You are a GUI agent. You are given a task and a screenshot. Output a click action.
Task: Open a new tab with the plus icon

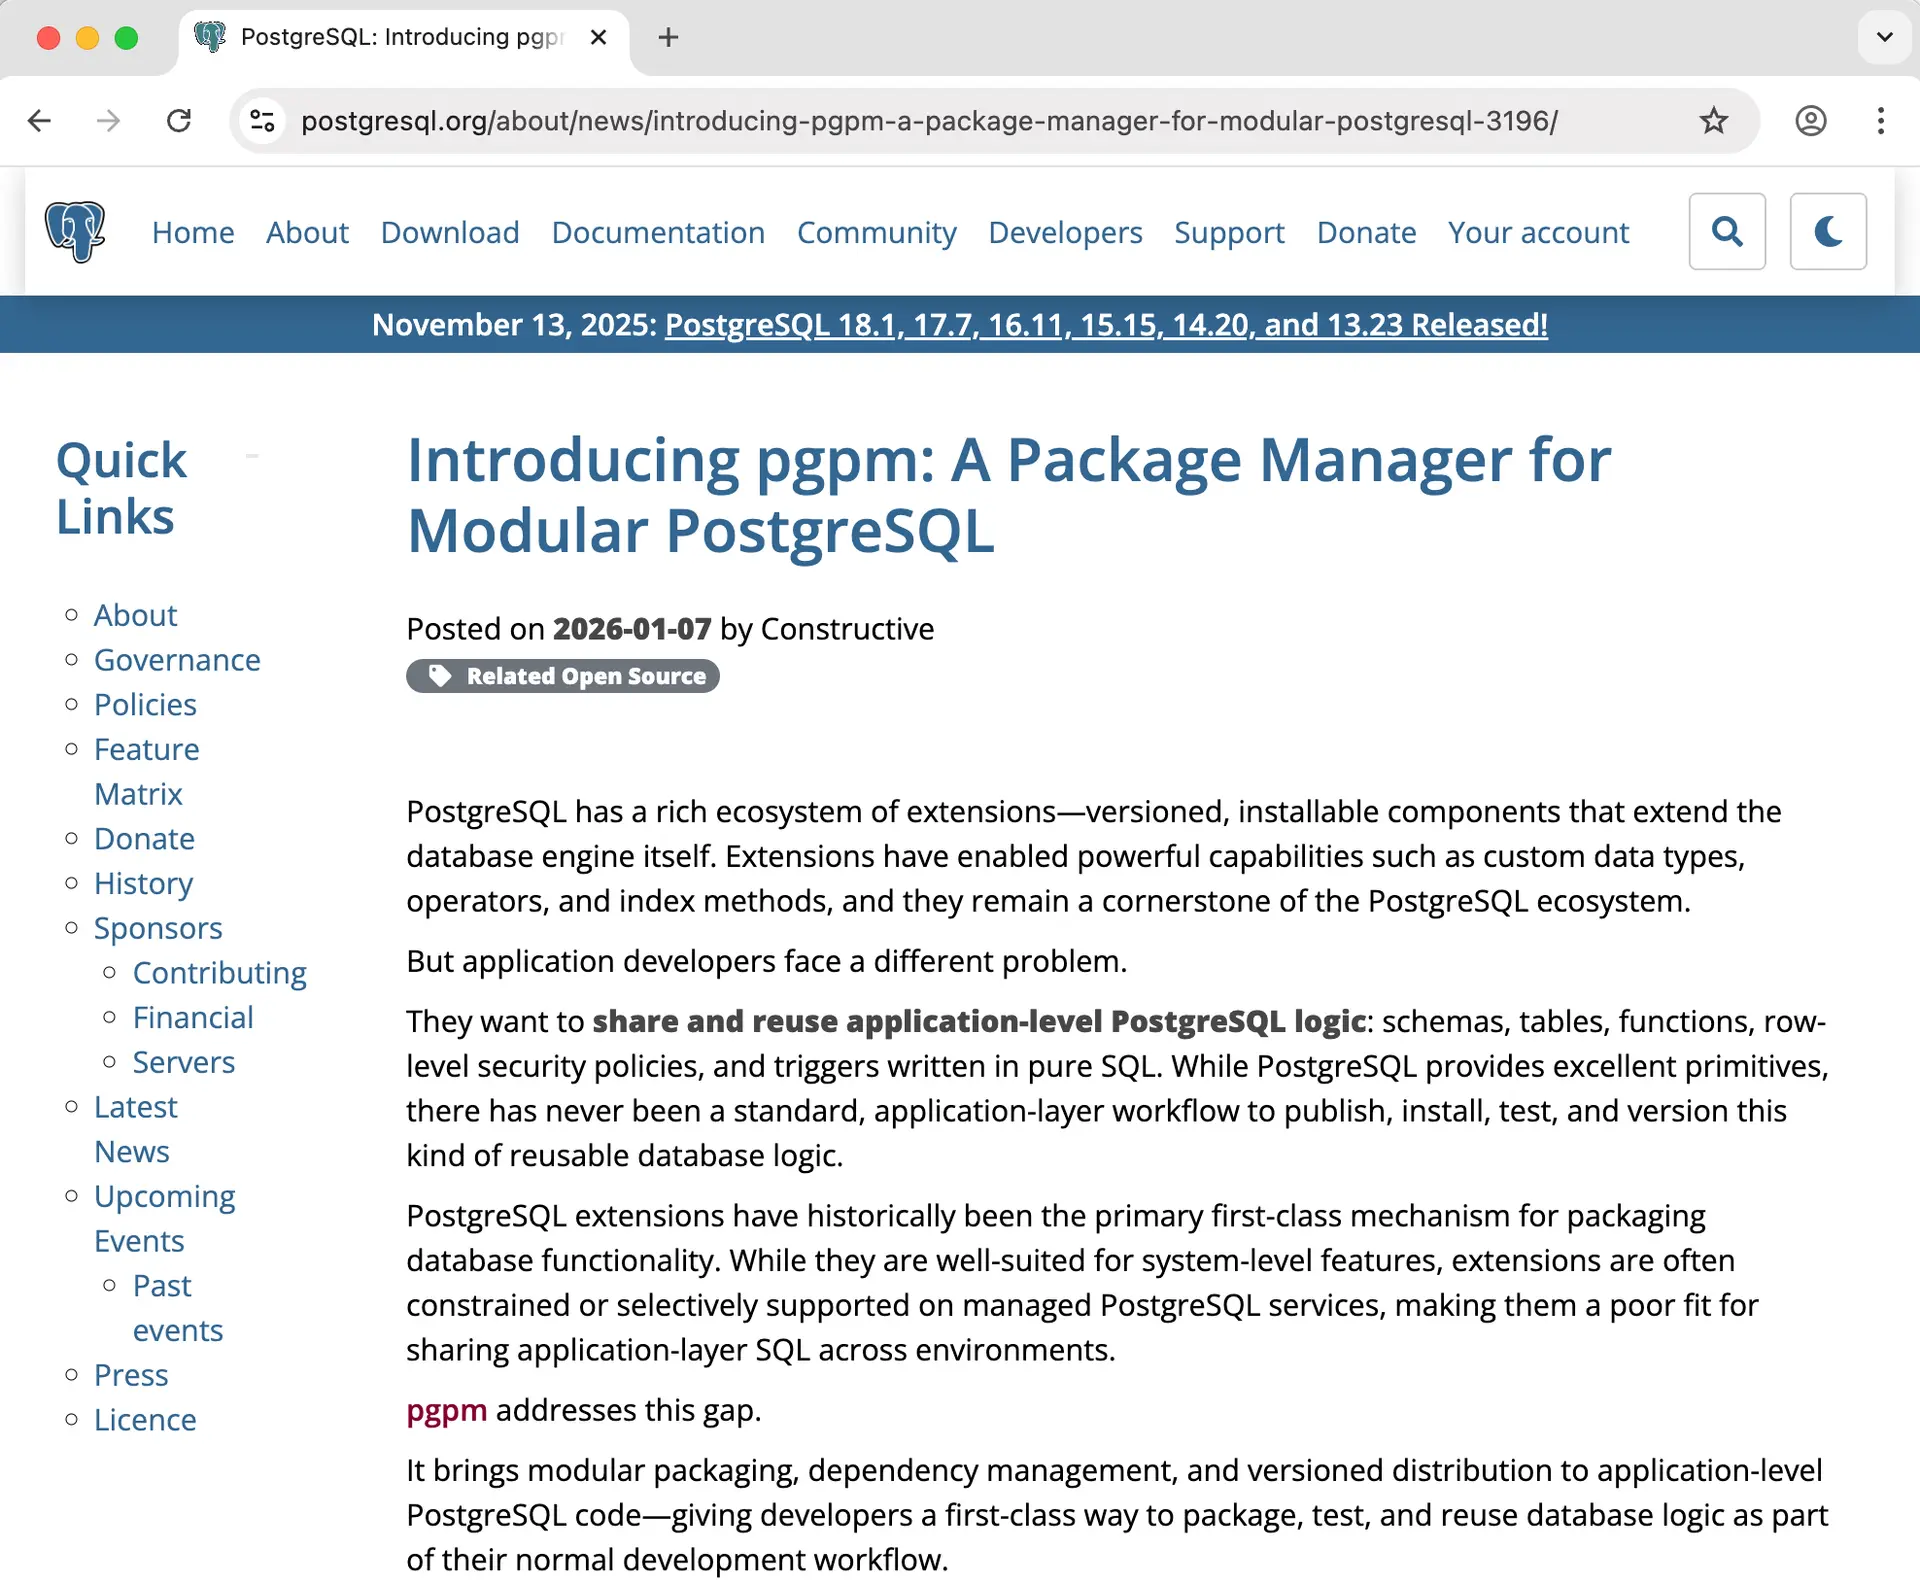point(668,38)
